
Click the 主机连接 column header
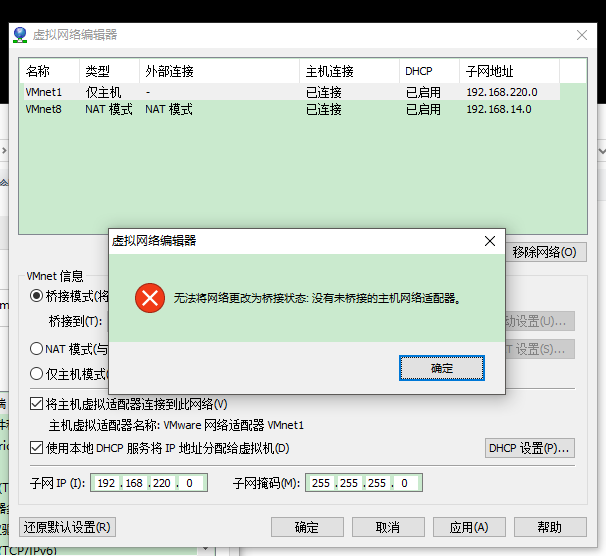[349, 71]
